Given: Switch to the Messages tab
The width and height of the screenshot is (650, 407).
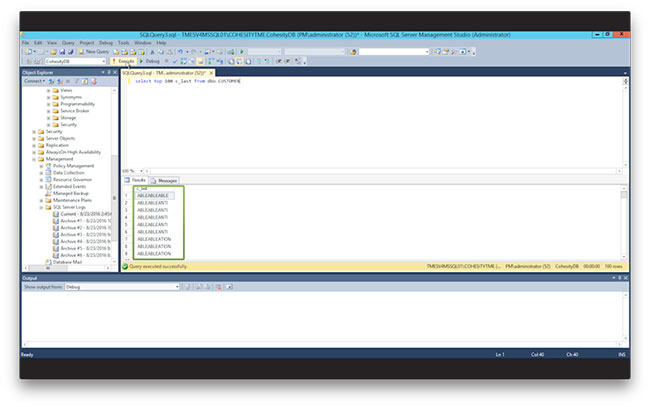Looking at the screenshot, I should click(166, 180).
